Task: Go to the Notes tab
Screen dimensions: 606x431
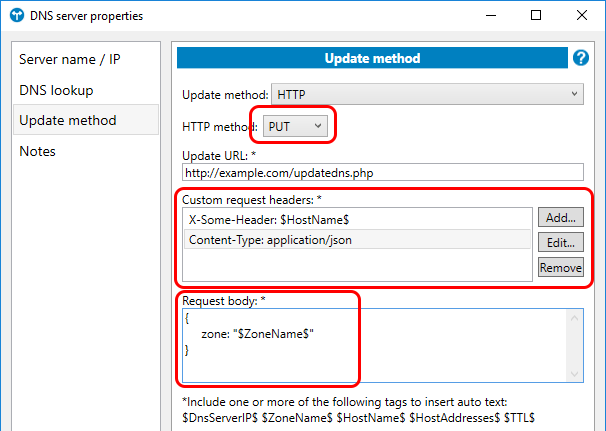Action: pyautogui.click(x=38, y=151)
